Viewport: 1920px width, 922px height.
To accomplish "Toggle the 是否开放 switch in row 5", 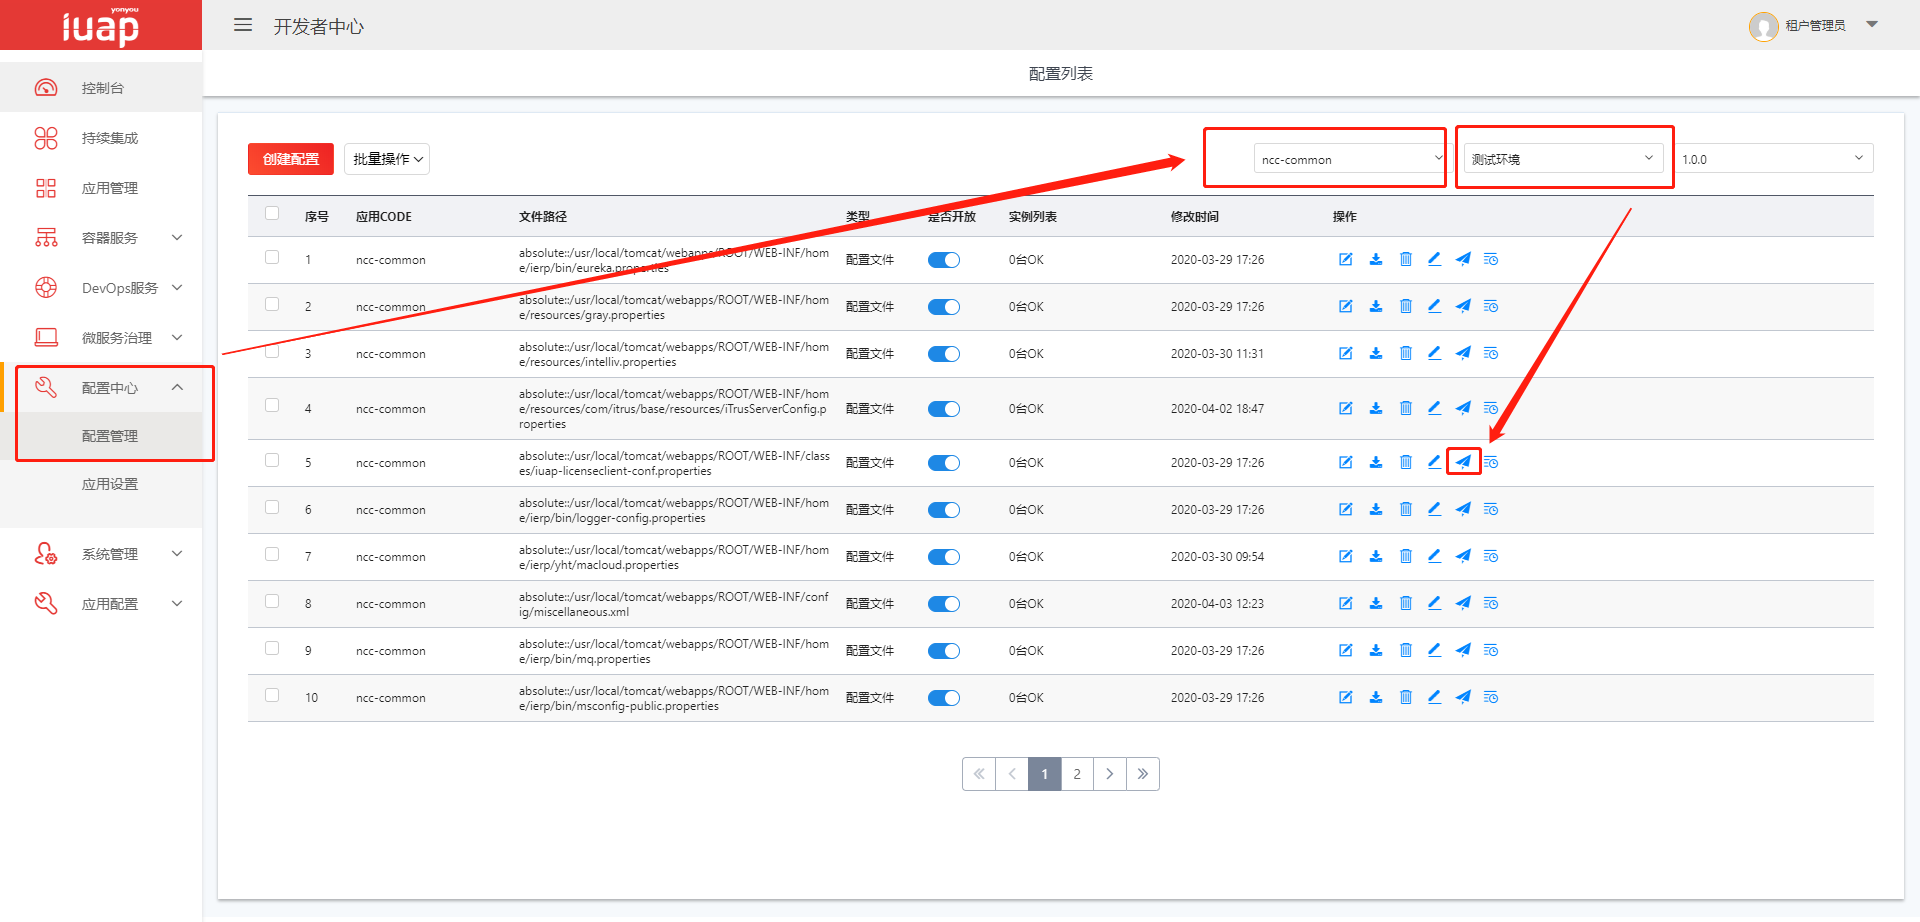I will click(x=943, y=463).
